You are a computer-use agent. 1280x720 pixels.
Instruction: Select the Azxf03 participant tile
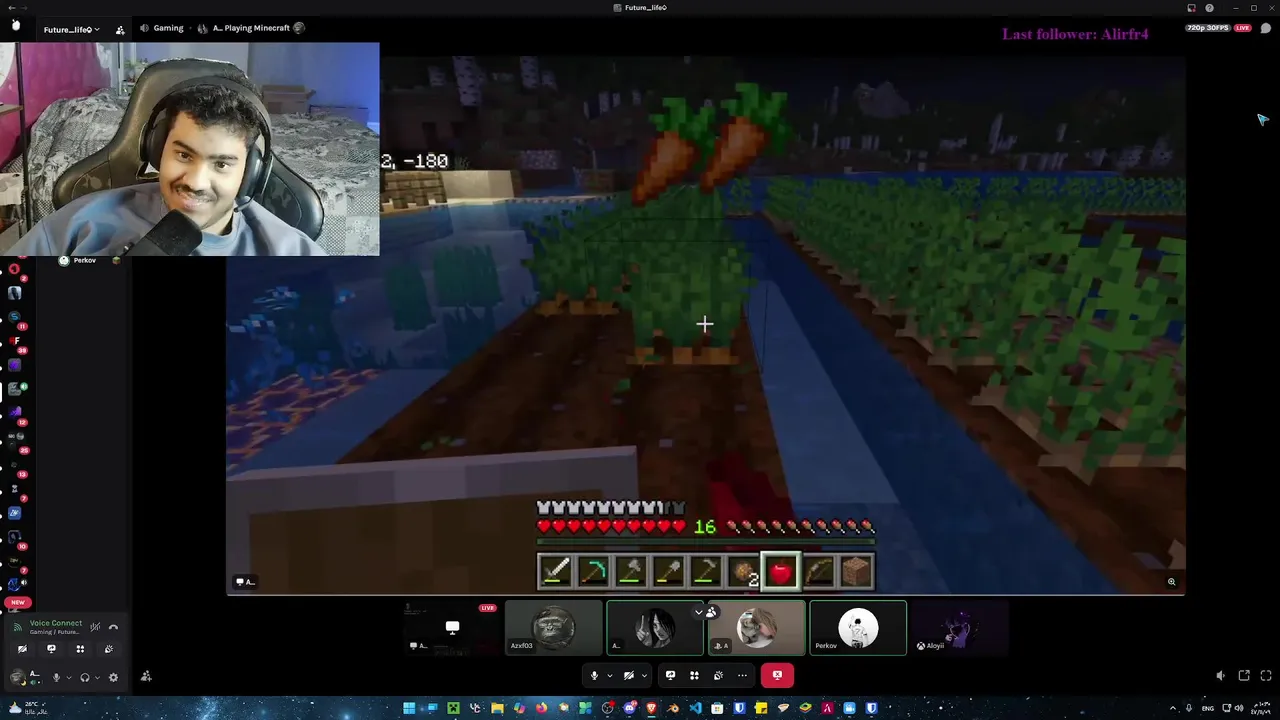point(554,628)
